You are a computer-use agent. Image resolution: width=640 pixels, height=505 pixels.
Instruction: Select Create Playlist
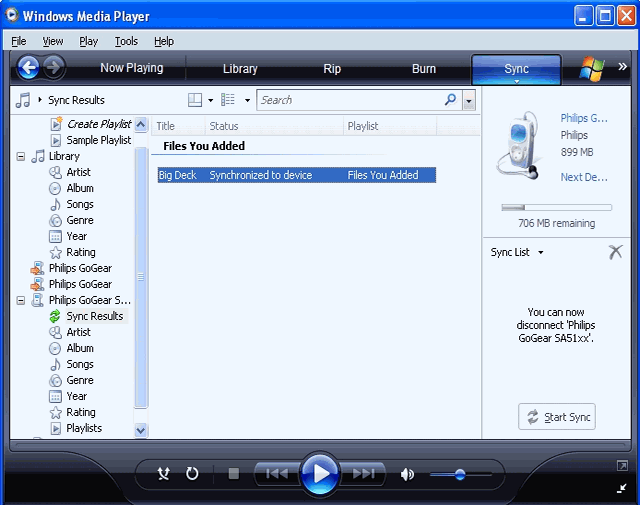point(99,124)
